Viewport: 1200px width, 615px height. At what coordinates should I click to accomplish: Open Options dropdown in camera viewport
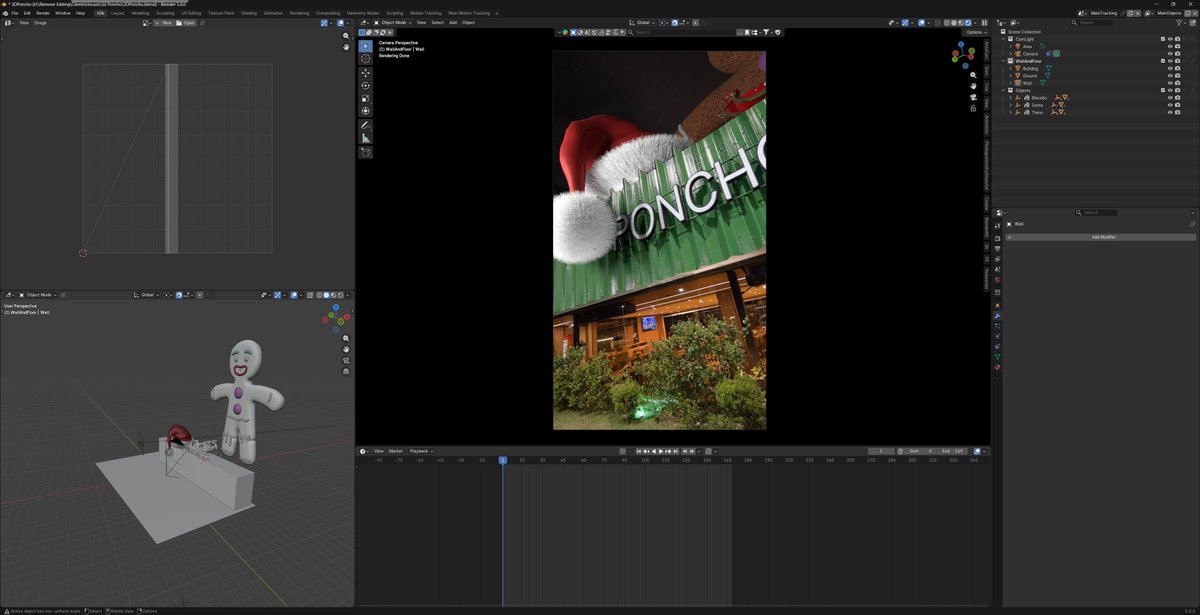(x=977, y=32)
